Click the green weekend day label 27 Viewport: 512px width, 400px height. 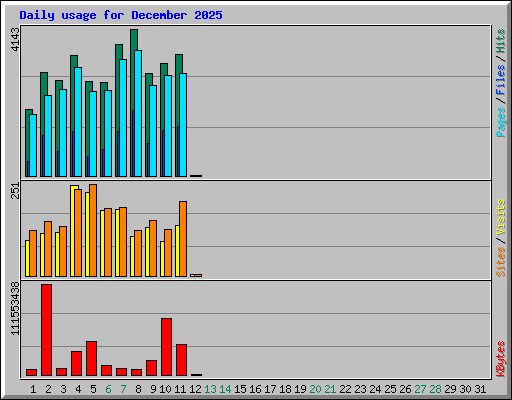420,389
